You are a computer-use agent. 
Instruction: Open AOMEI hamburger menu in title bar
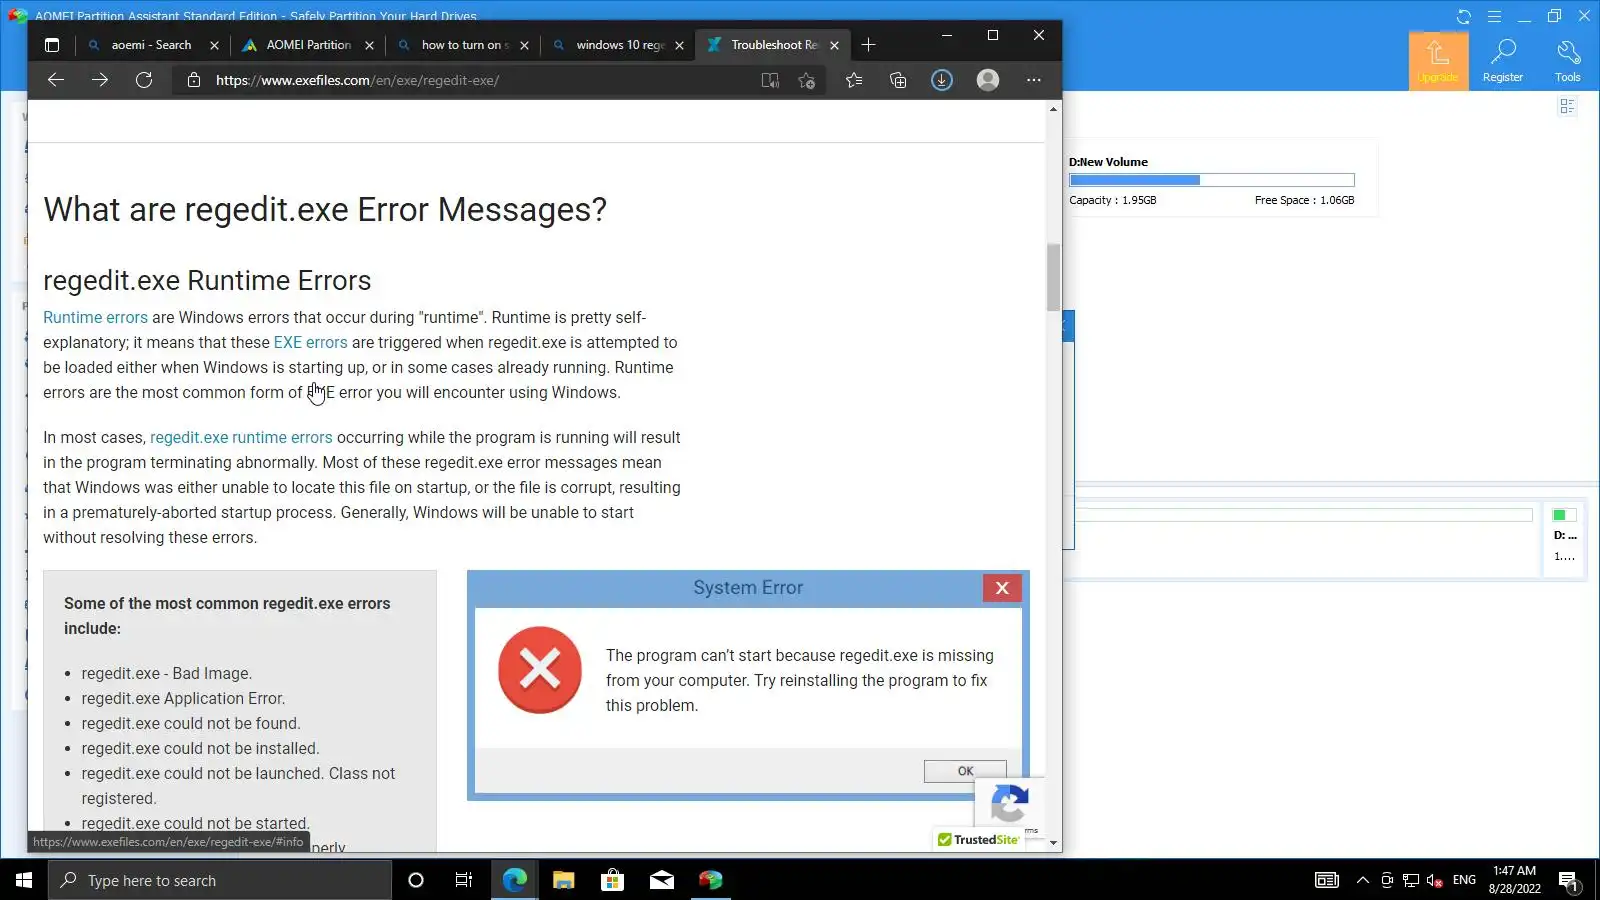point(1494,16)
